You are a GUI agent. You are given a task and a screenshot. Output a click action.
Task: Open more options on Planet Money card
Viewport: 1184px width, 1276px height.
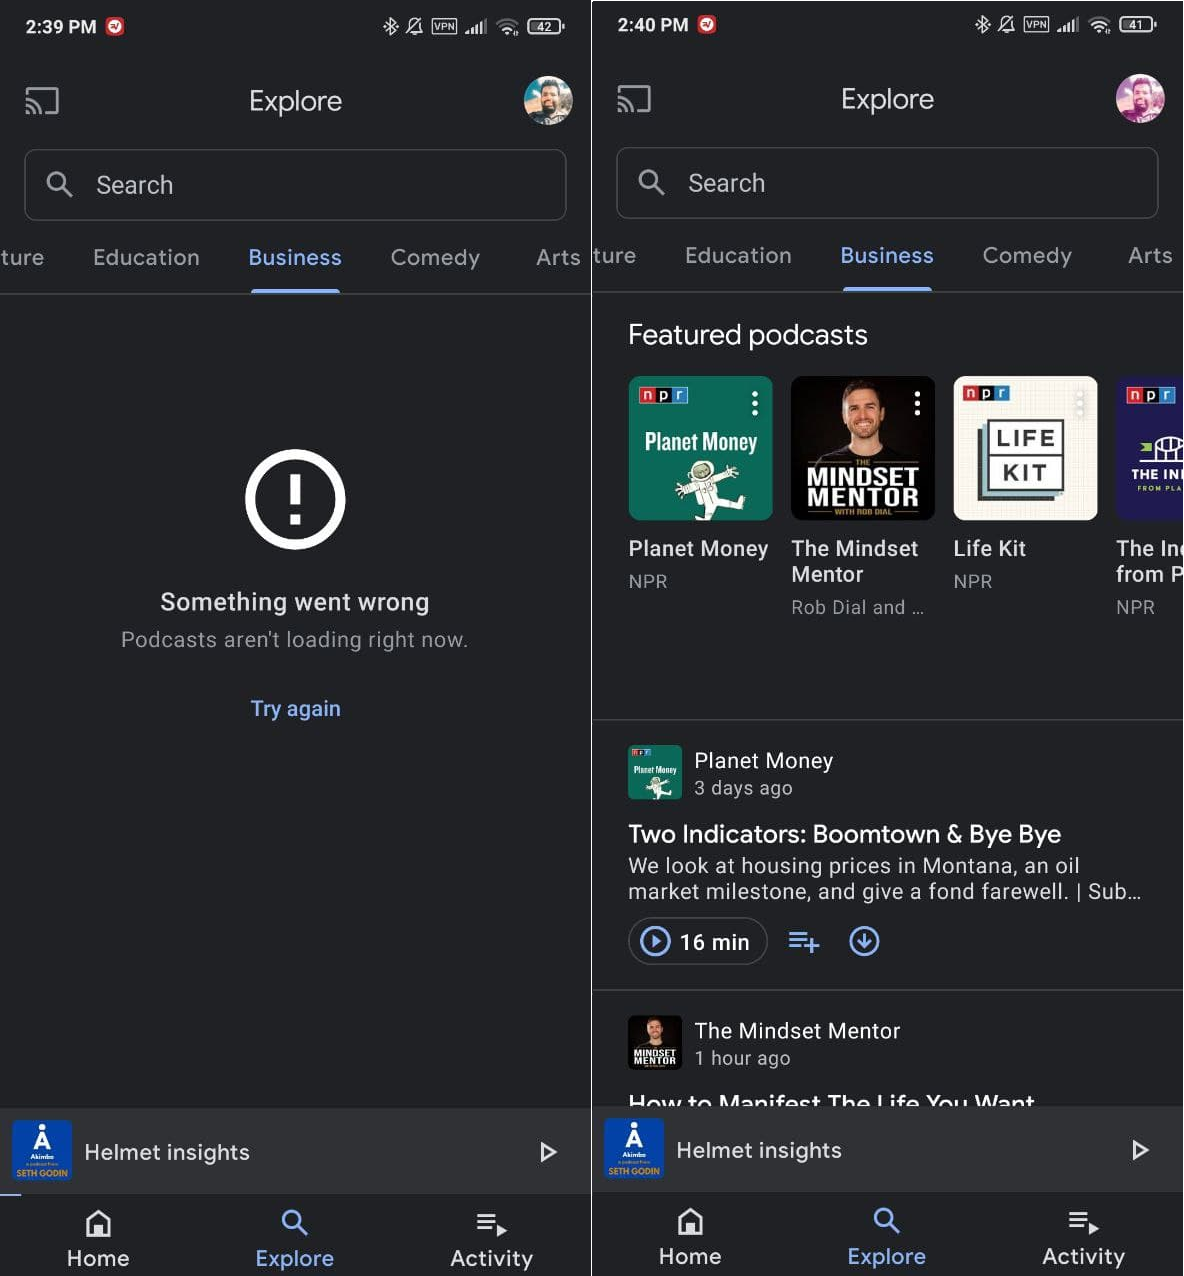[755, 403]
